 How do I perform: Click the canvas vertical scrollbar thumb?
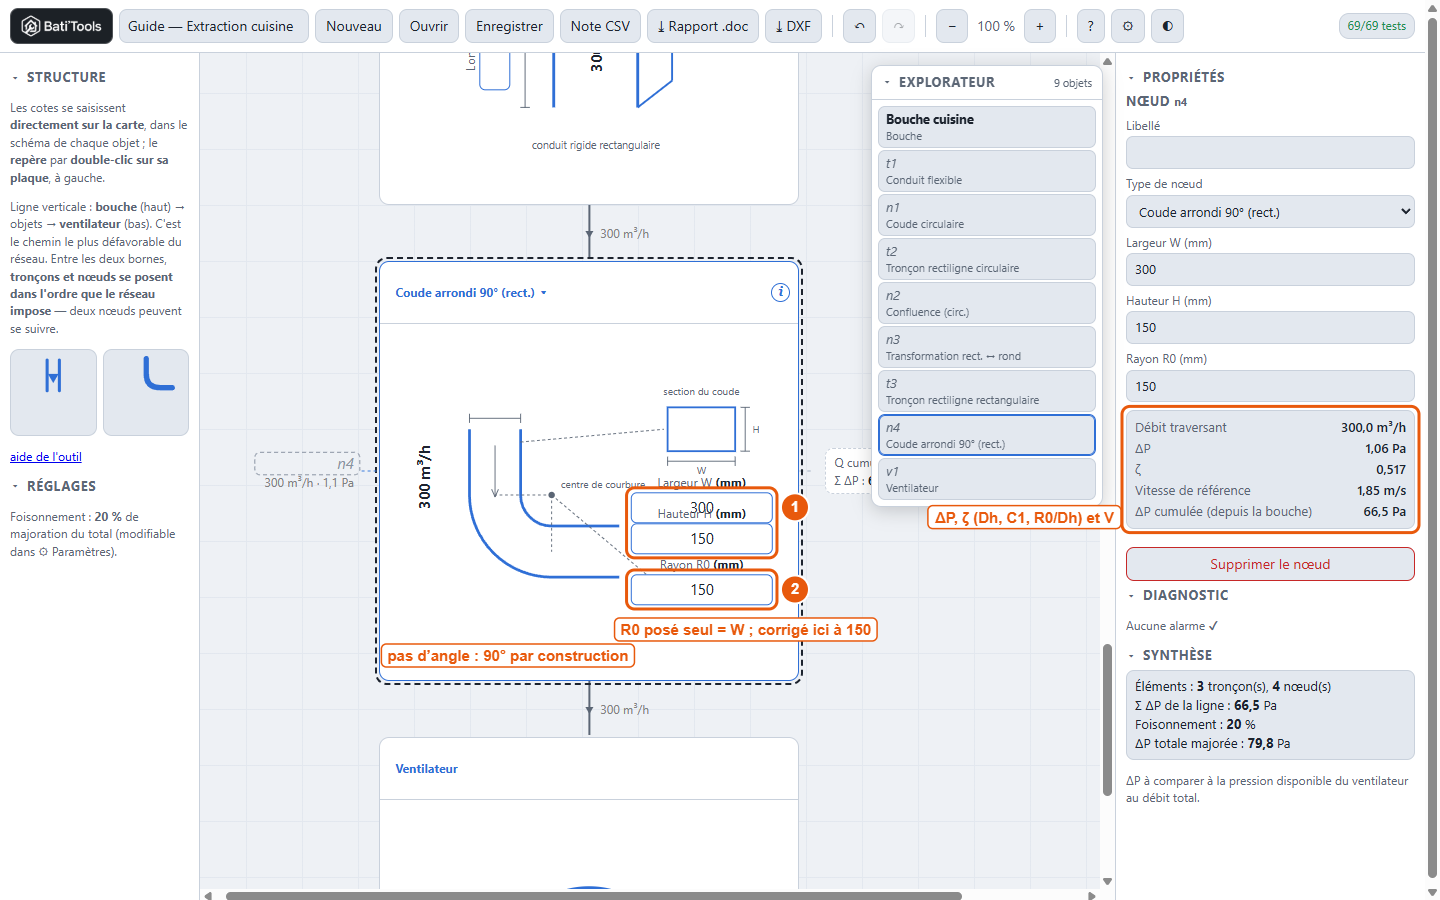[1107, 720]
